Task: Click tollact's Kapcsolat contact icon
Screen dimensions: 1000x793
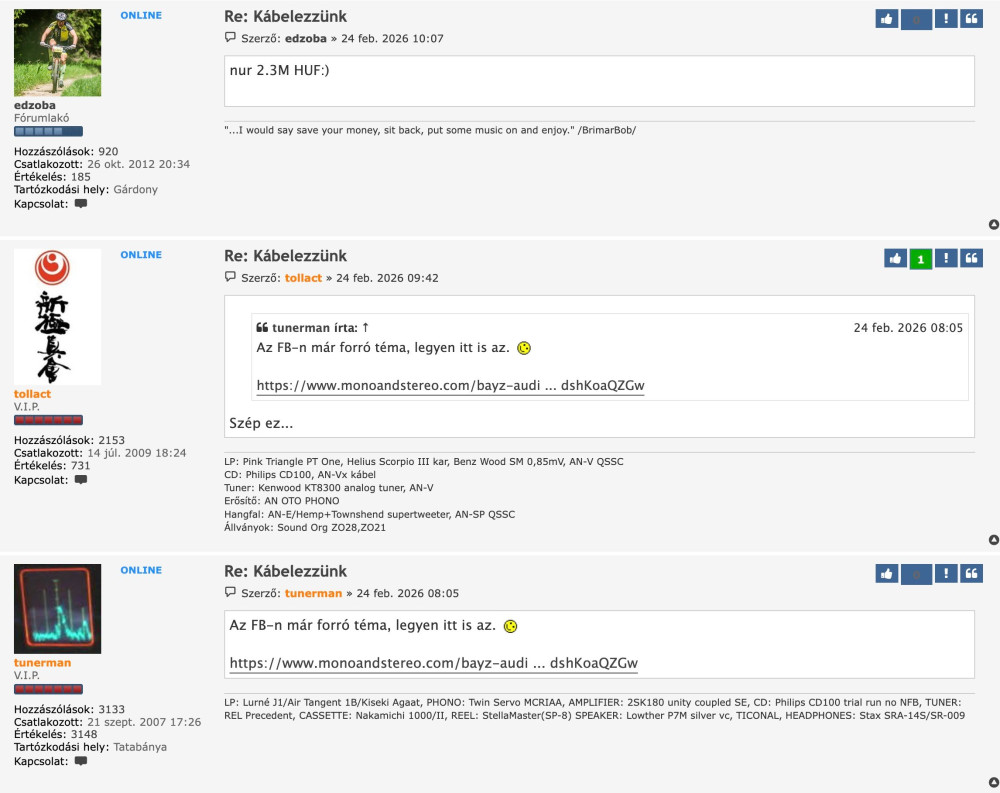Action: (x=83, y=480)
